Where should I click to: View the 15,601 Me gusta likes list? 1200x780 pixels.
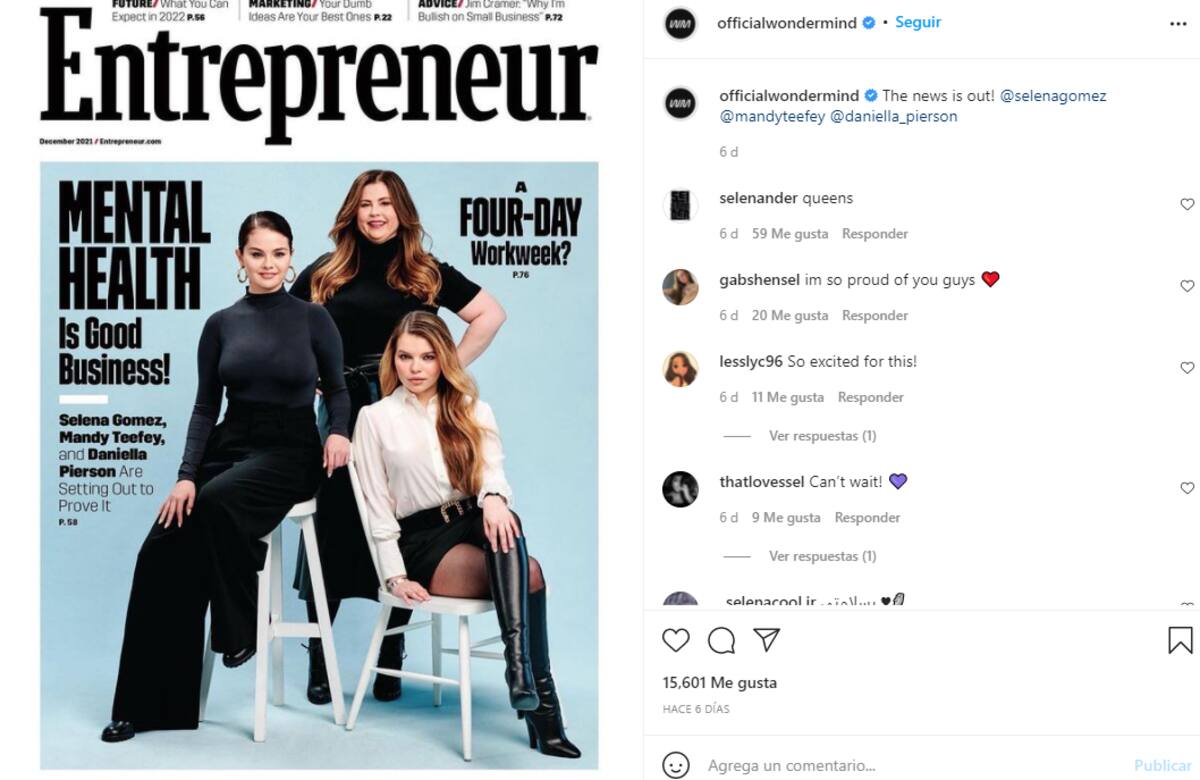pyautogui.click(x=719, y=683)
